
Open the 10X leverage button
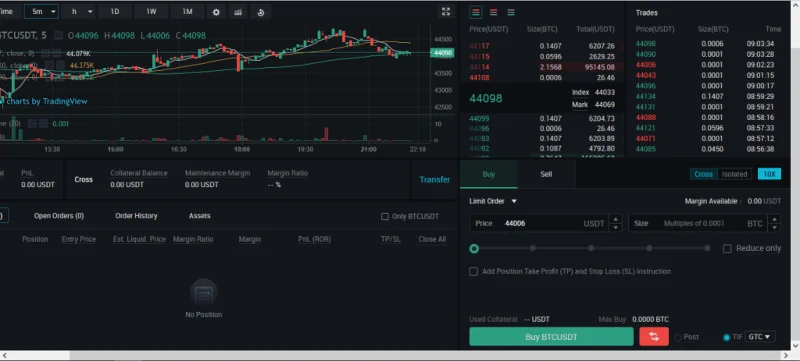[769, 174]
